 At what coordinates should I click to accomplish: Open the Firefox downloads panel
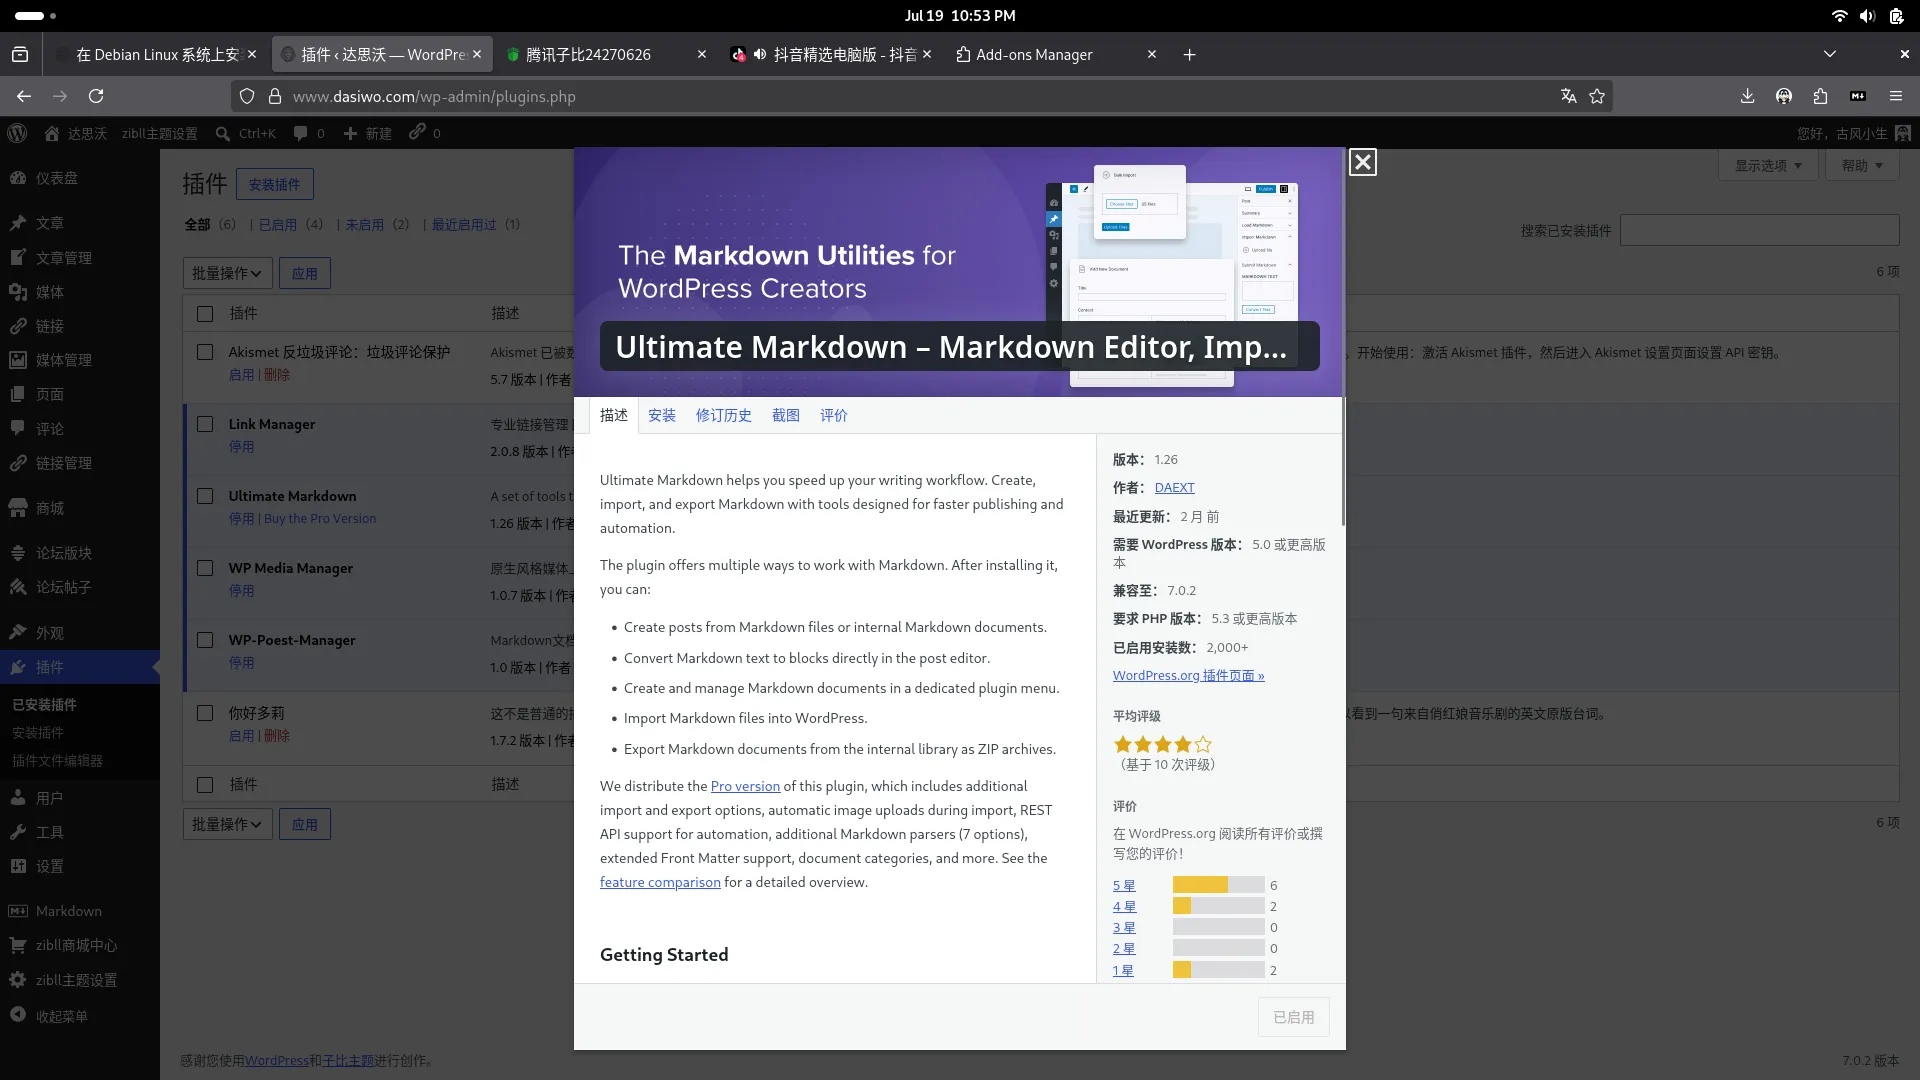pos(1747,96)
